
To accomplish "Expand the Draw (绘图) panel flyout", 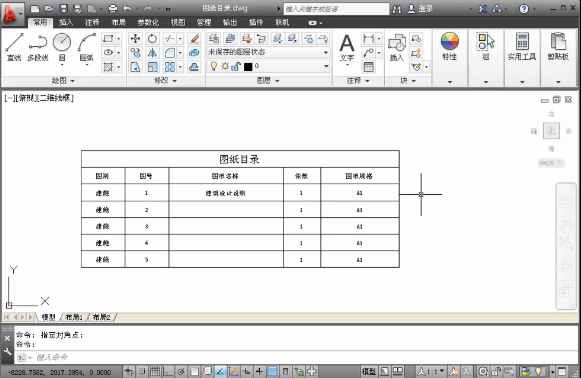I will click(63, 80).
